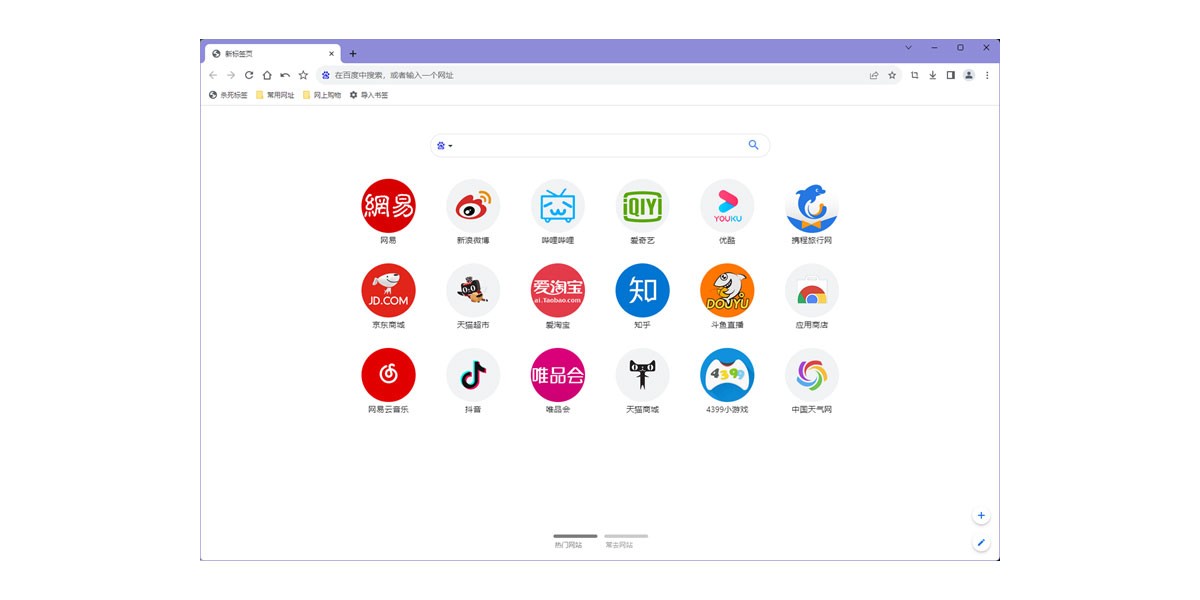Click the 爱淘宝 shortcut icon
Viewport: 1200px width, 600px height.
click(x=558, y=291)
